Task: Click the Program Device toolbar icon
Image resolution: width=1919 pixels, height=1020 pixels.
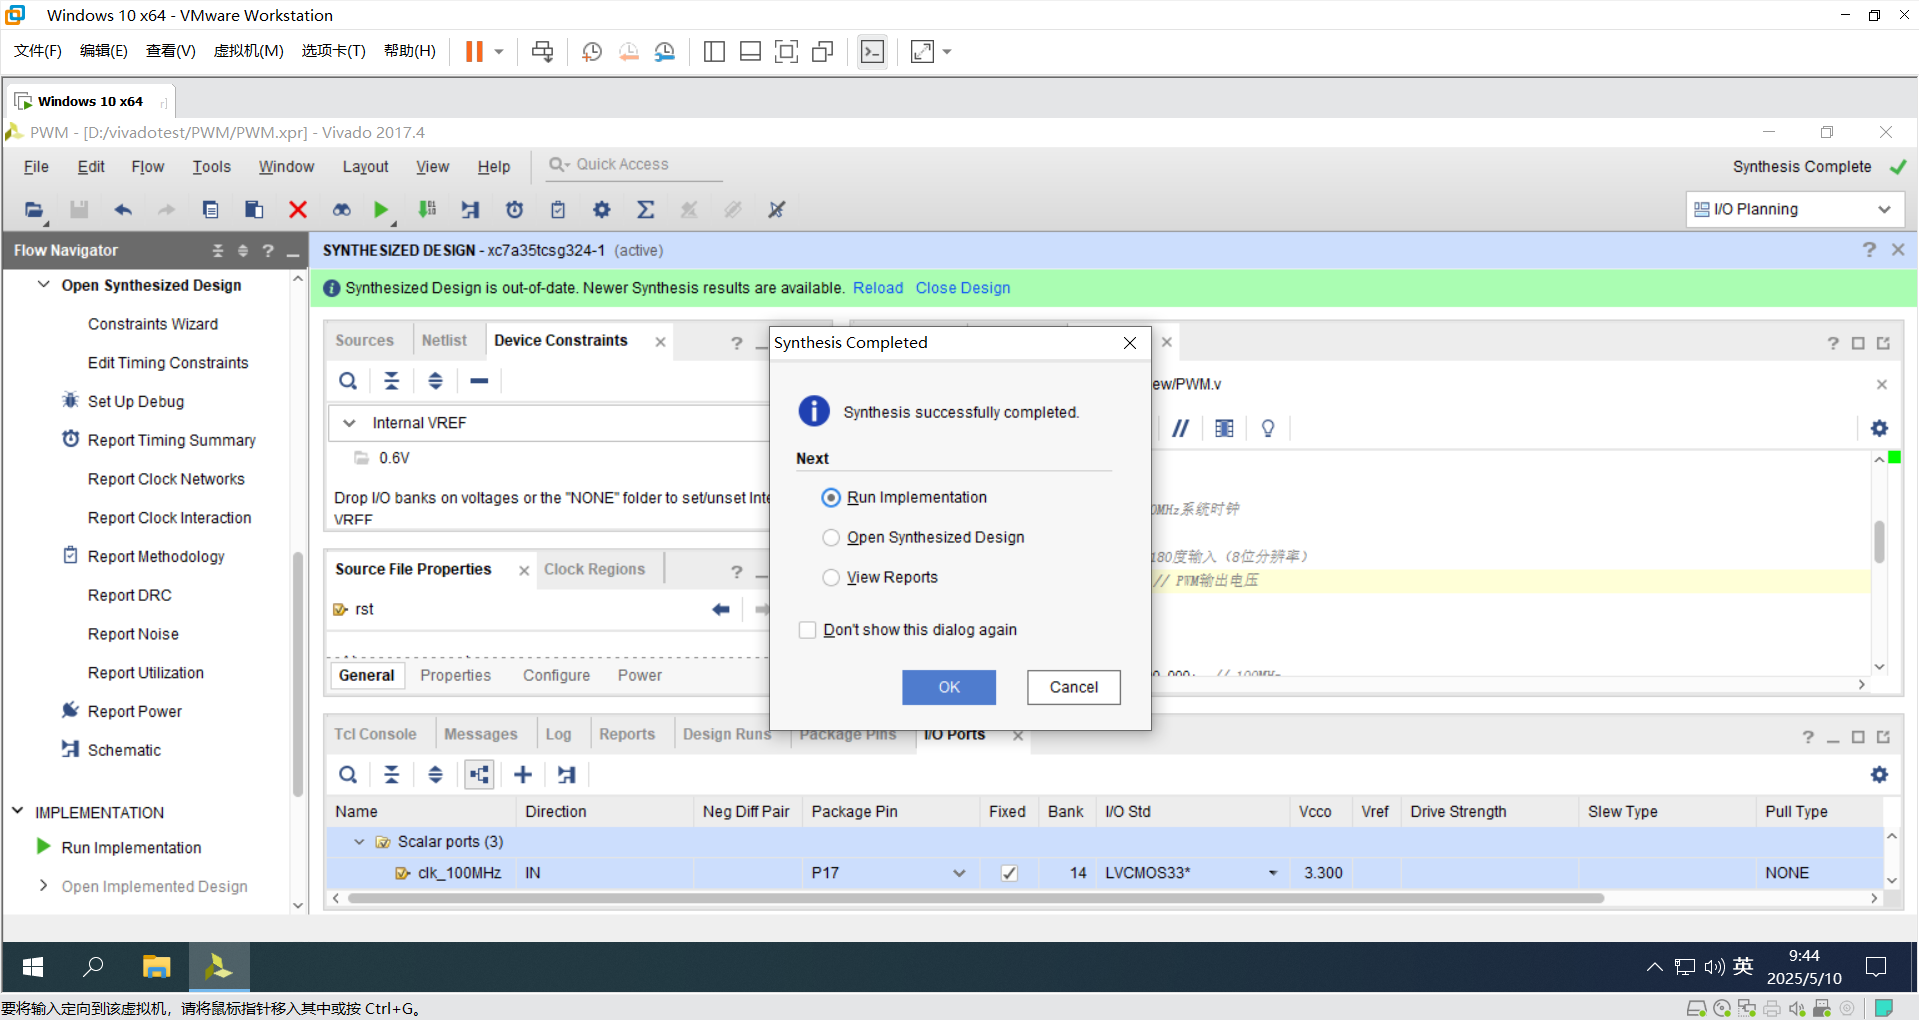Action: coord(427,210)
